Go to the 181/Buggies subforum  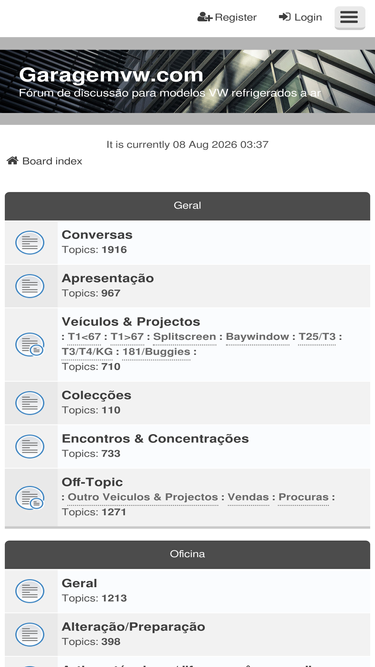coord(156,352)
